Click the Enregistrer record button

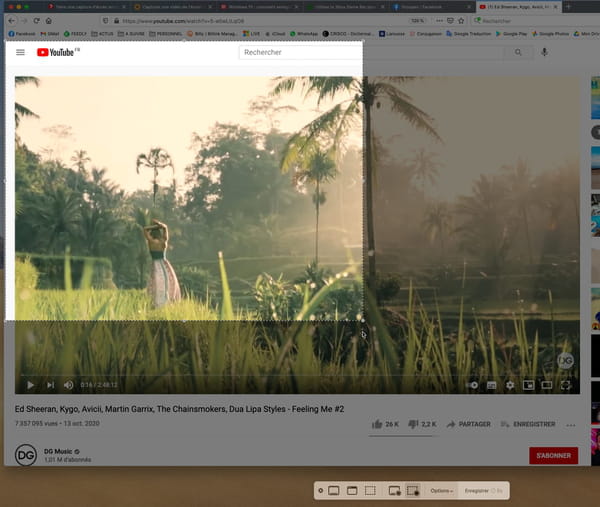point(484,491)
